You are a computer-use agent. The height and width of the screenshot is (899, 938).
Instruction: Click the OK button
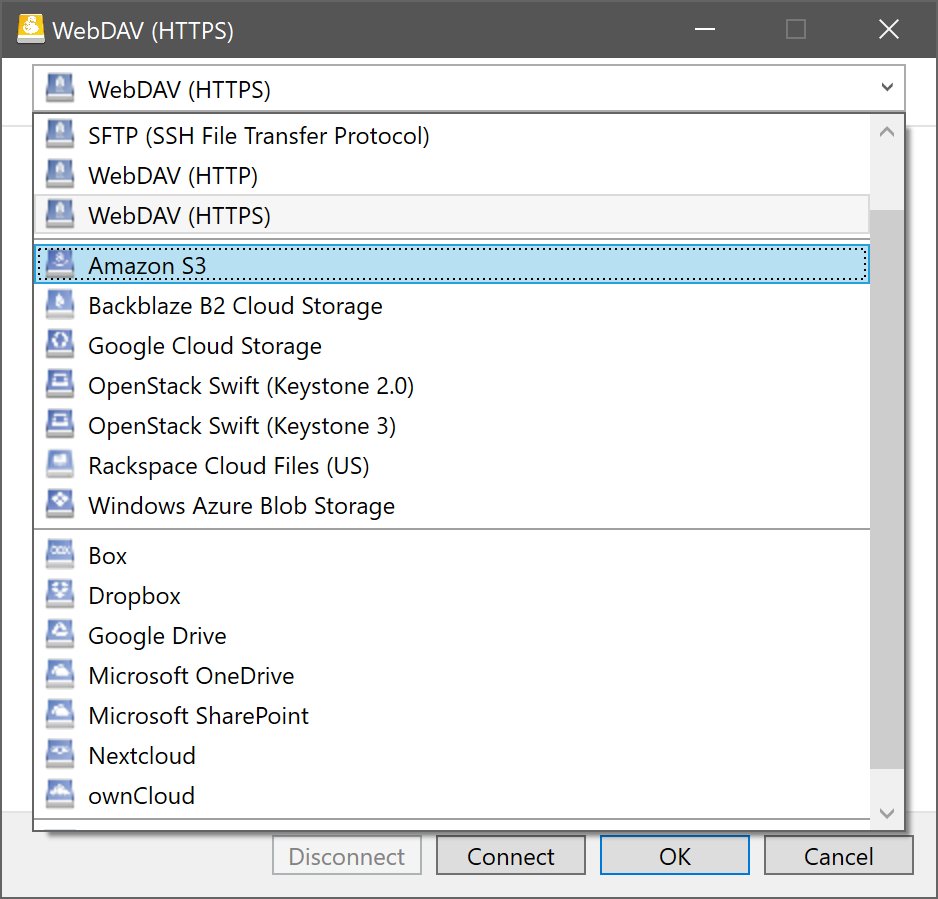click(x=675, y=856)
